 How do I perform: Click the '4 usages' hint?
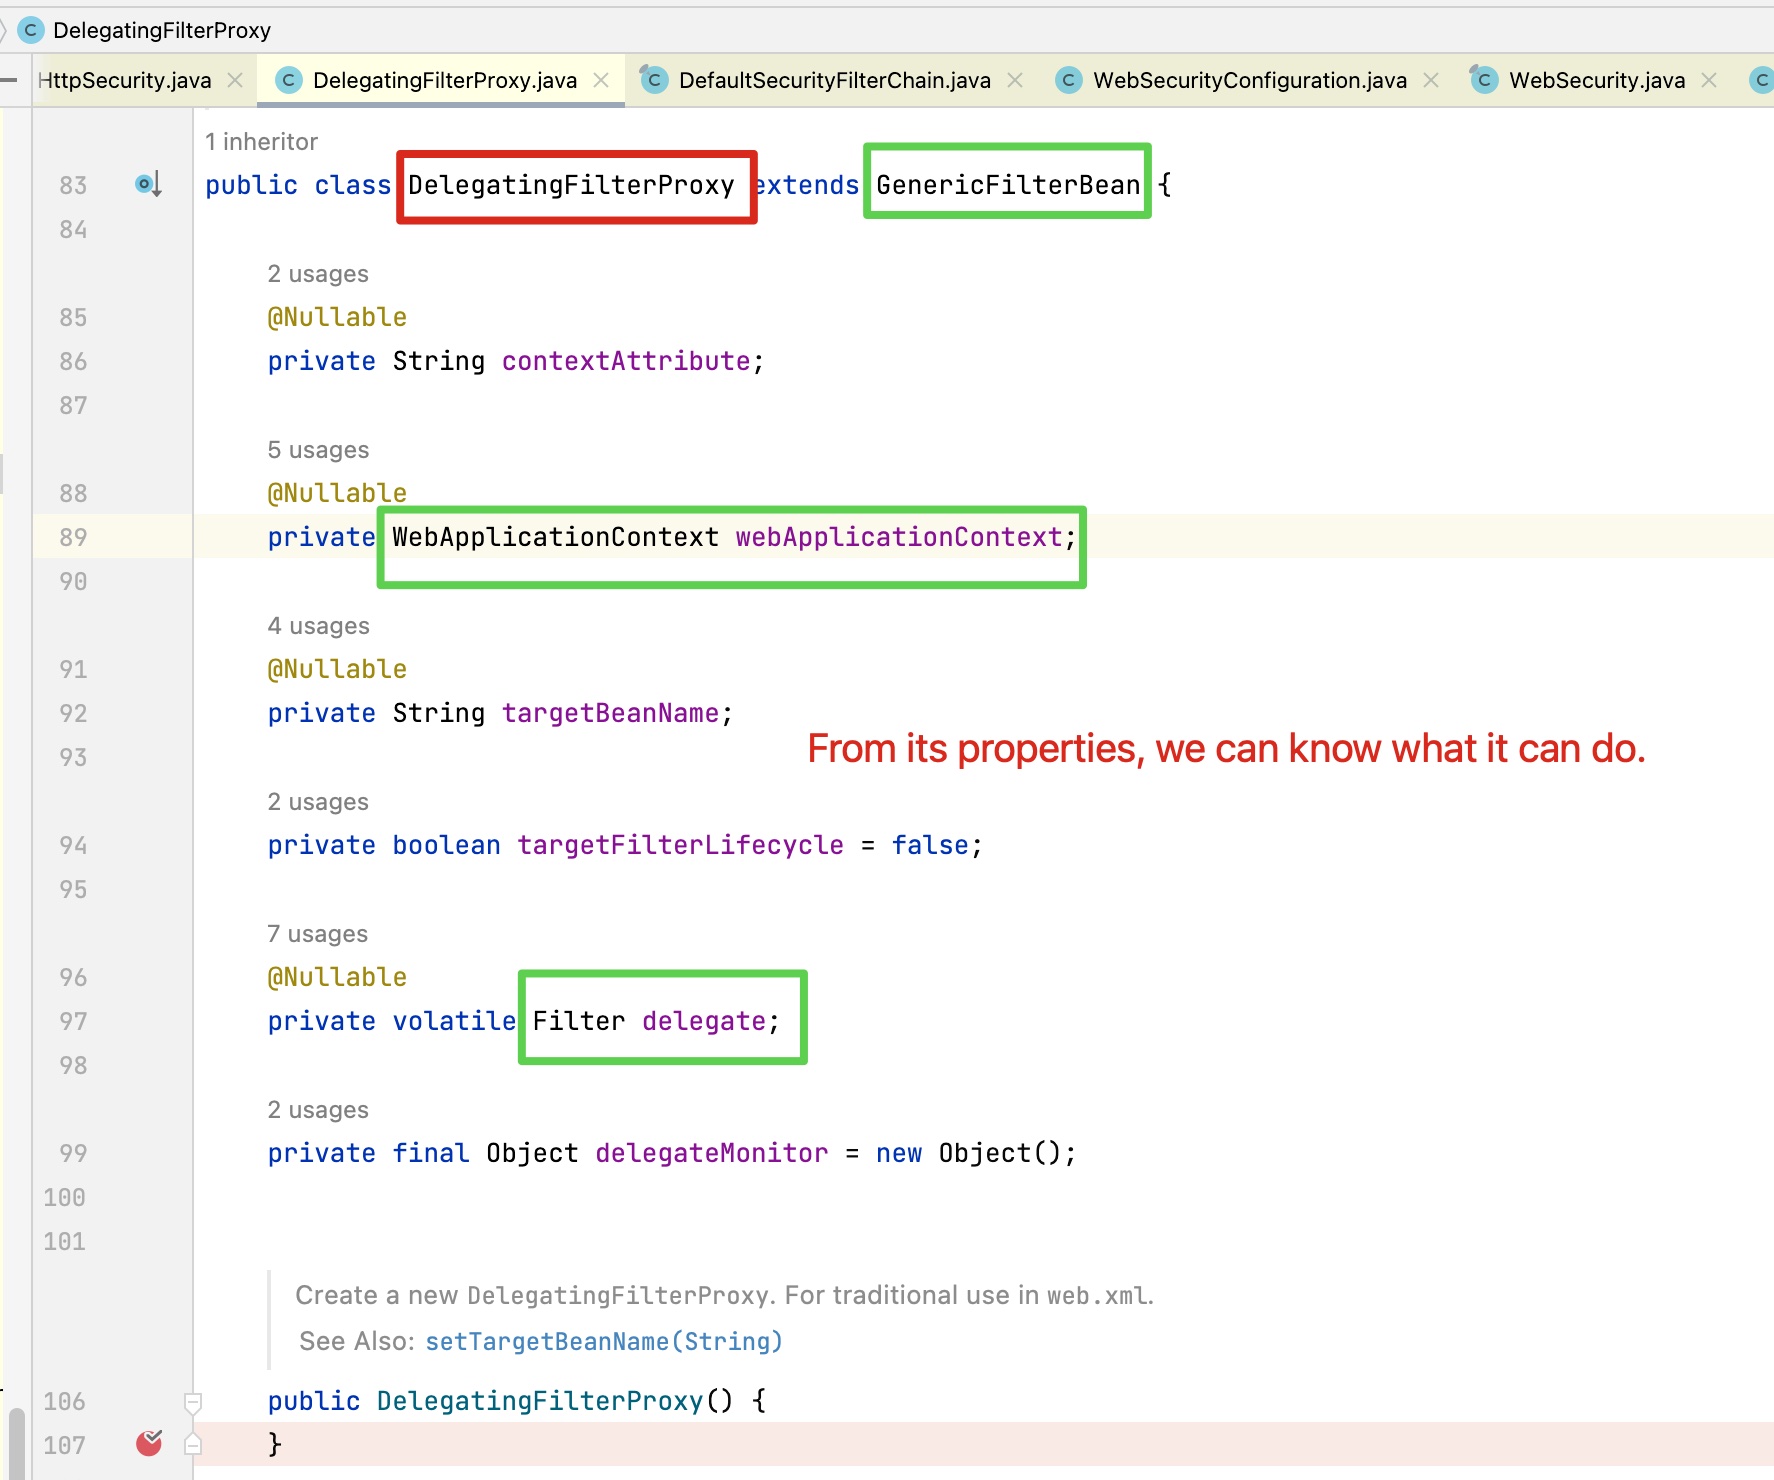(318, 625)
